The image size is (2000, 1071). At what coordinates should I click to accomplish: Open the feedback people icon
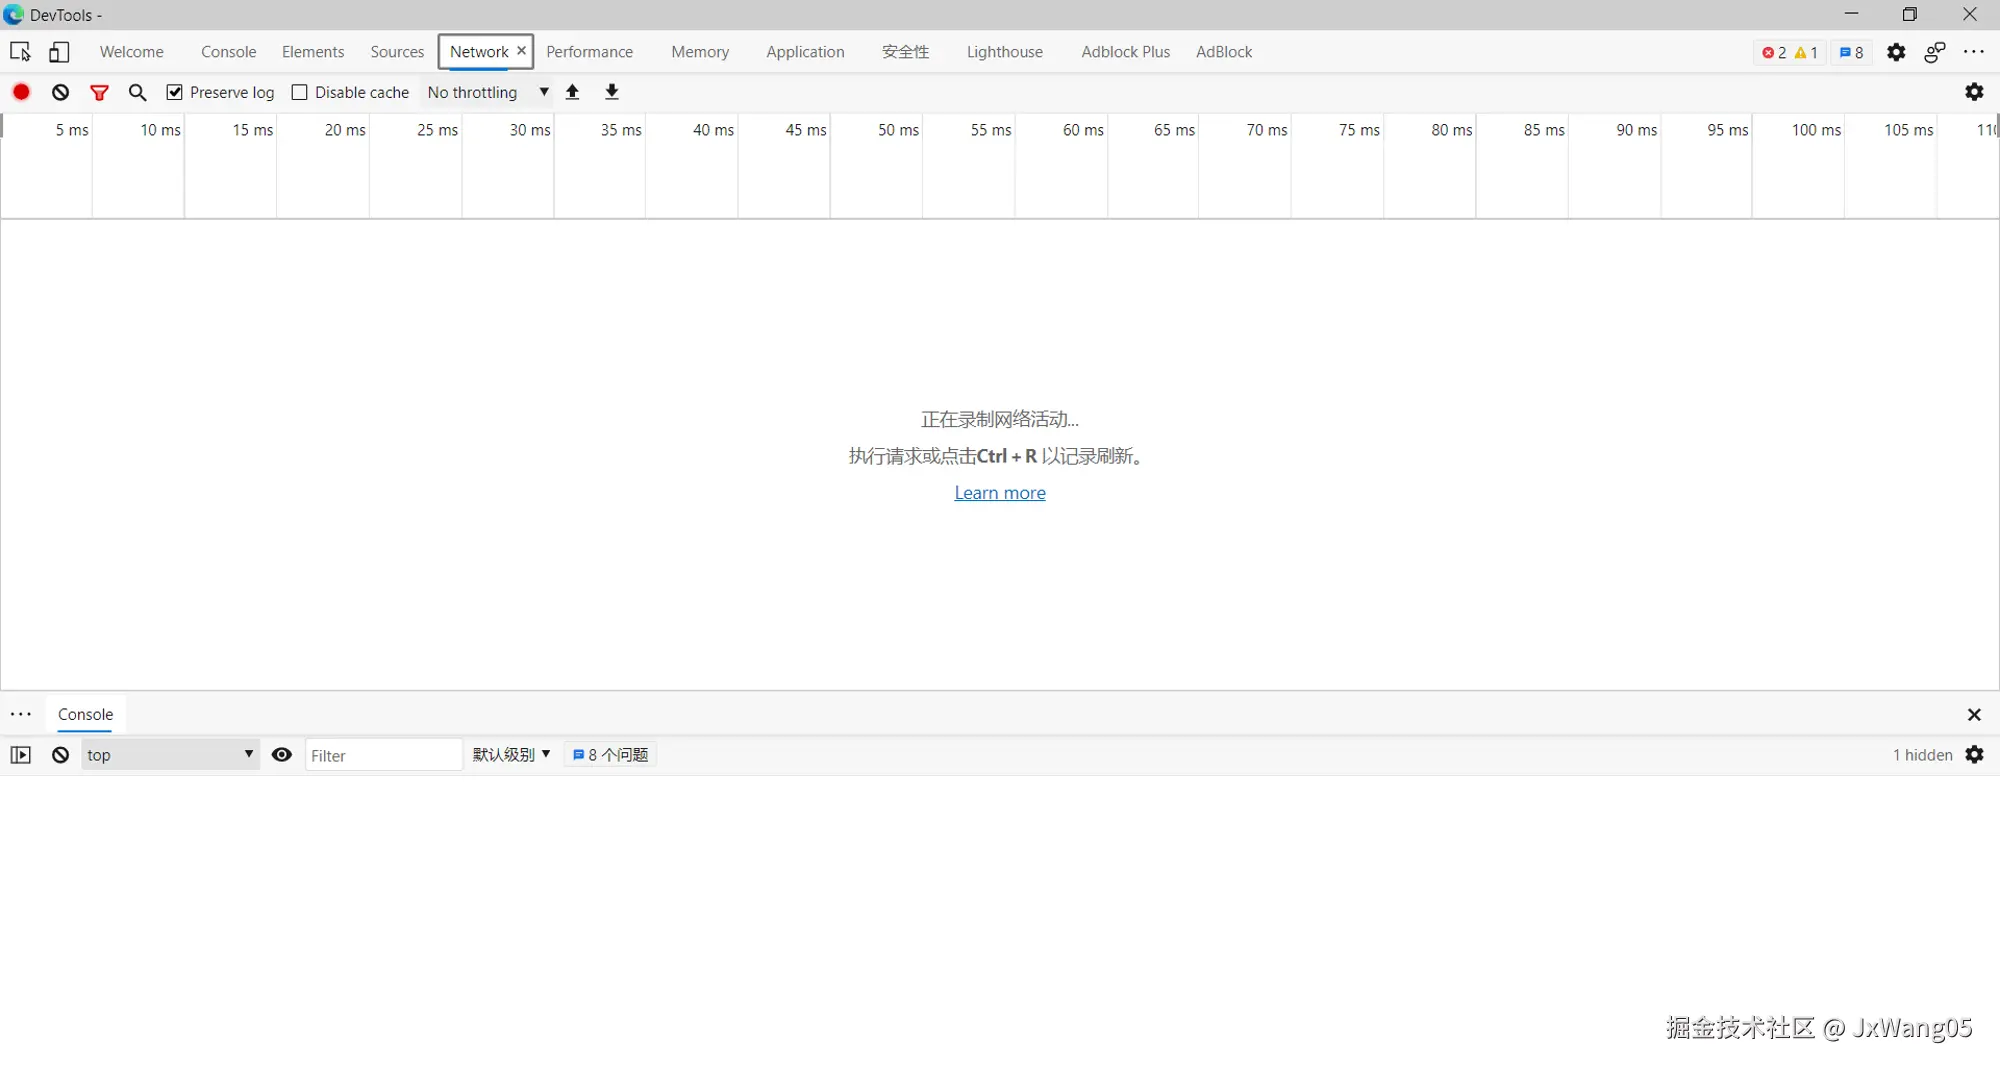(x=1935, y=52)
